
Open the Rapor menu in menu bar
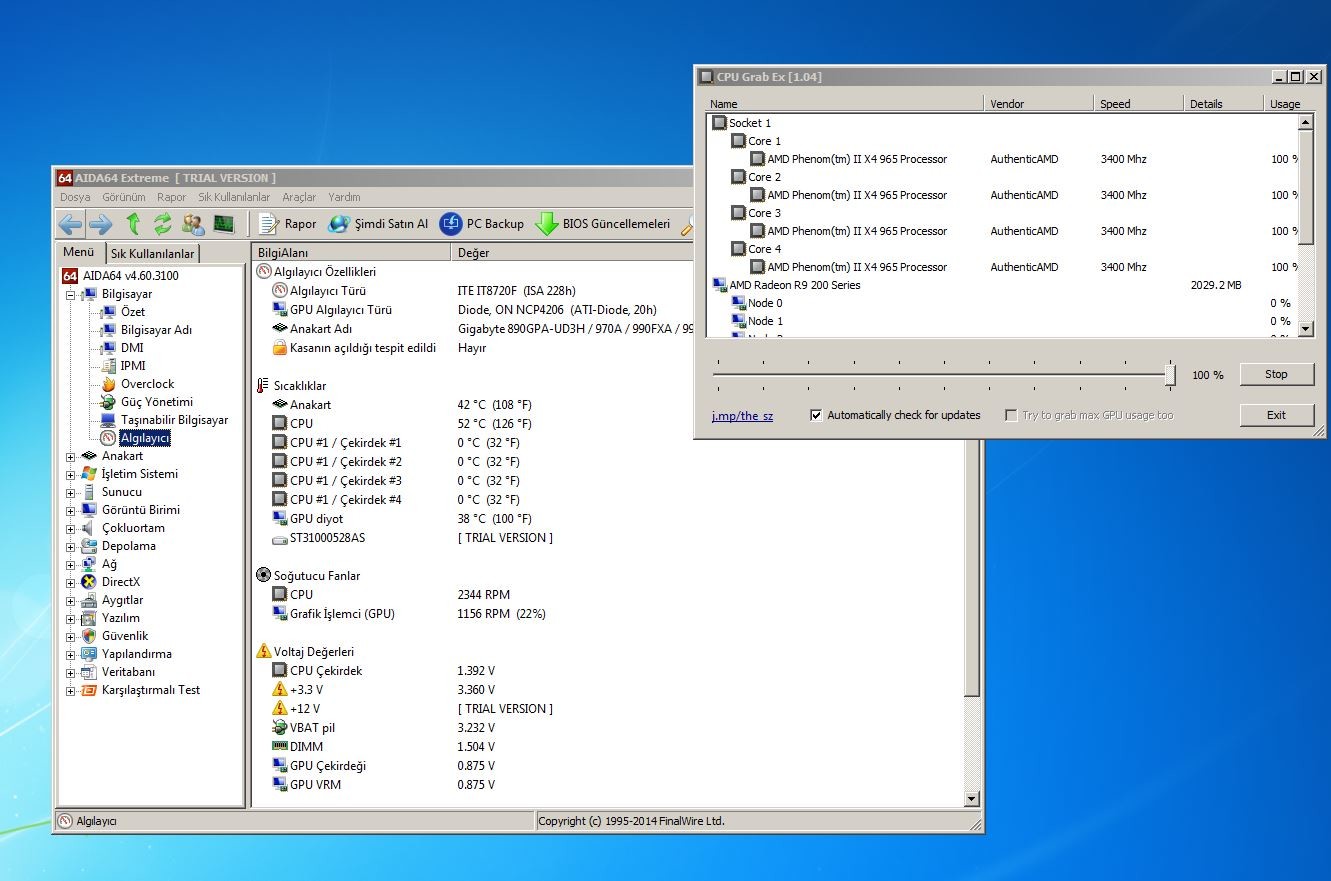[172, 197]
